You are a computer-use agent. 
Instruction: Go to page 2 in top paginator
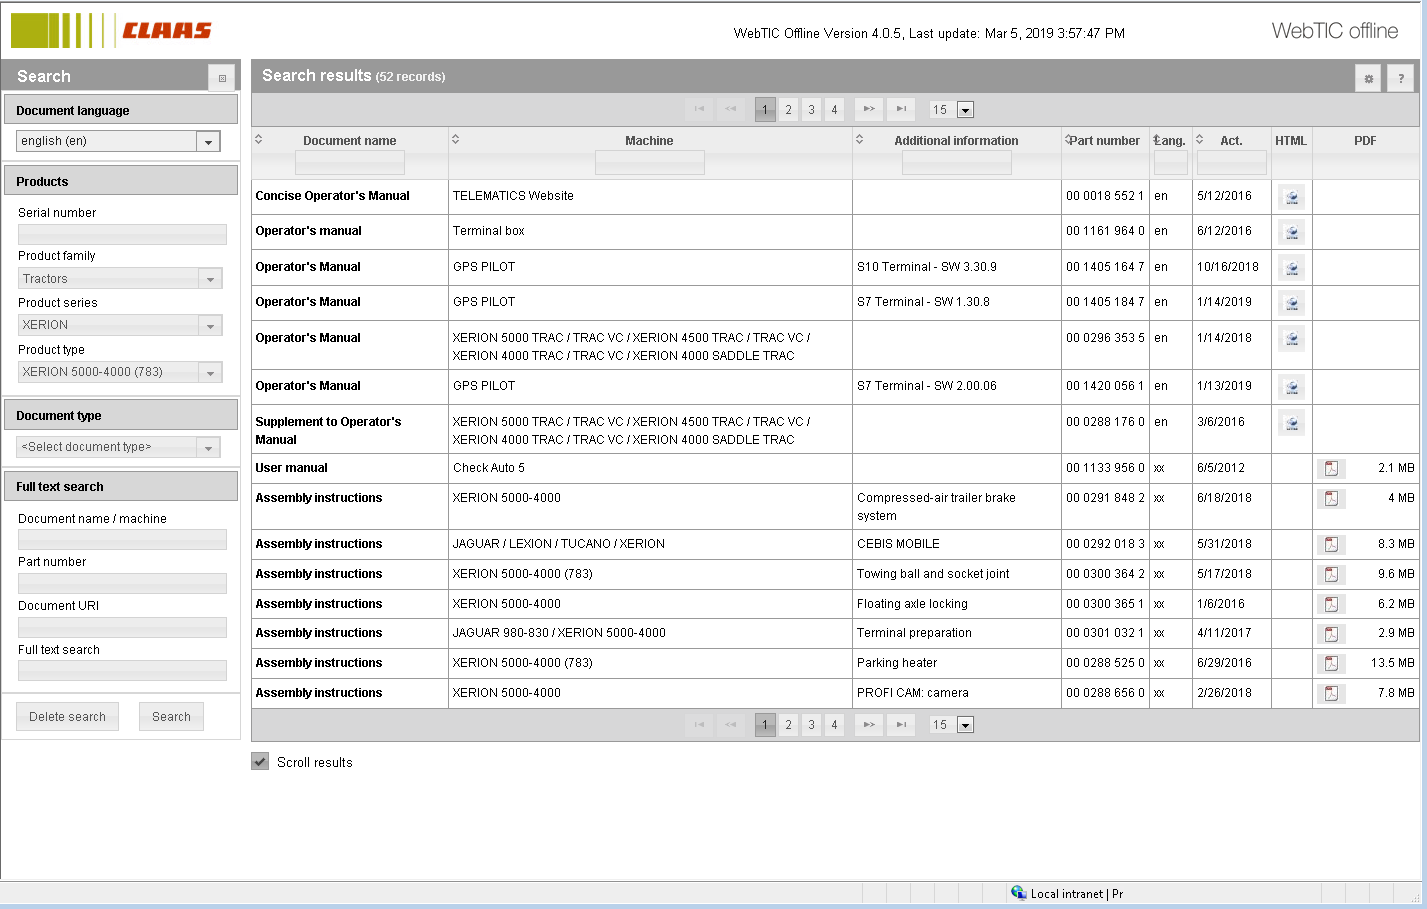coord(788,109)
